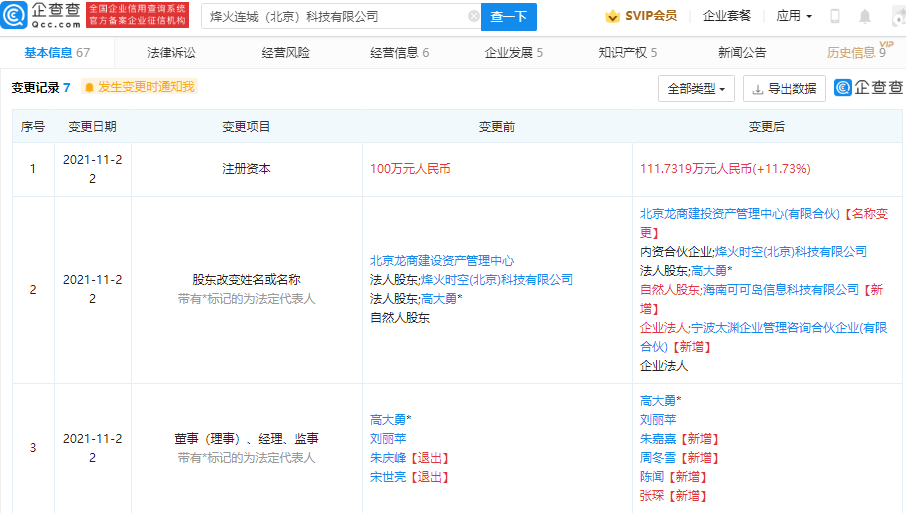
Task: Open 刘丽苹 link in 变更前 column
Action: 388,439
